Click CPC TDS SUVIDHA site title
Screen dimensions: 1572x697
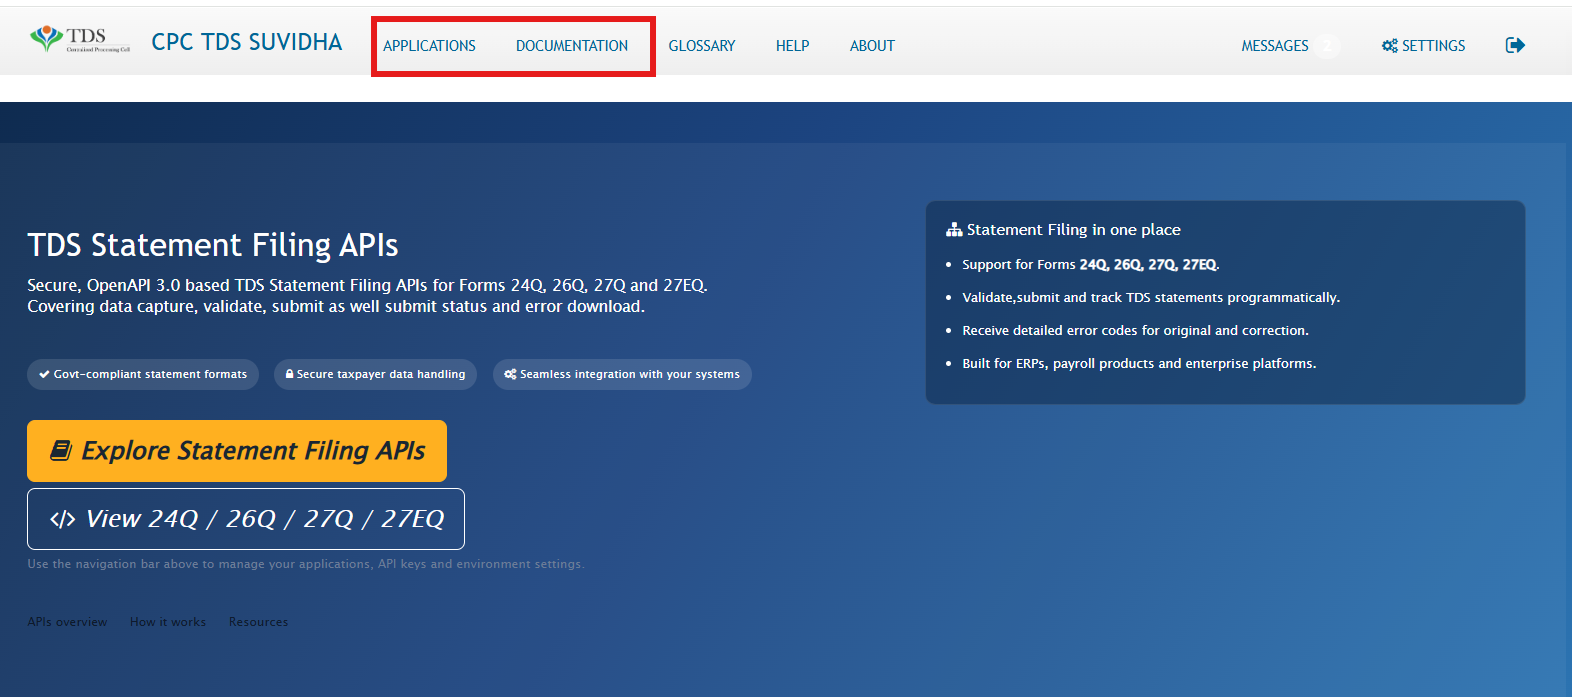coord(247,42)
